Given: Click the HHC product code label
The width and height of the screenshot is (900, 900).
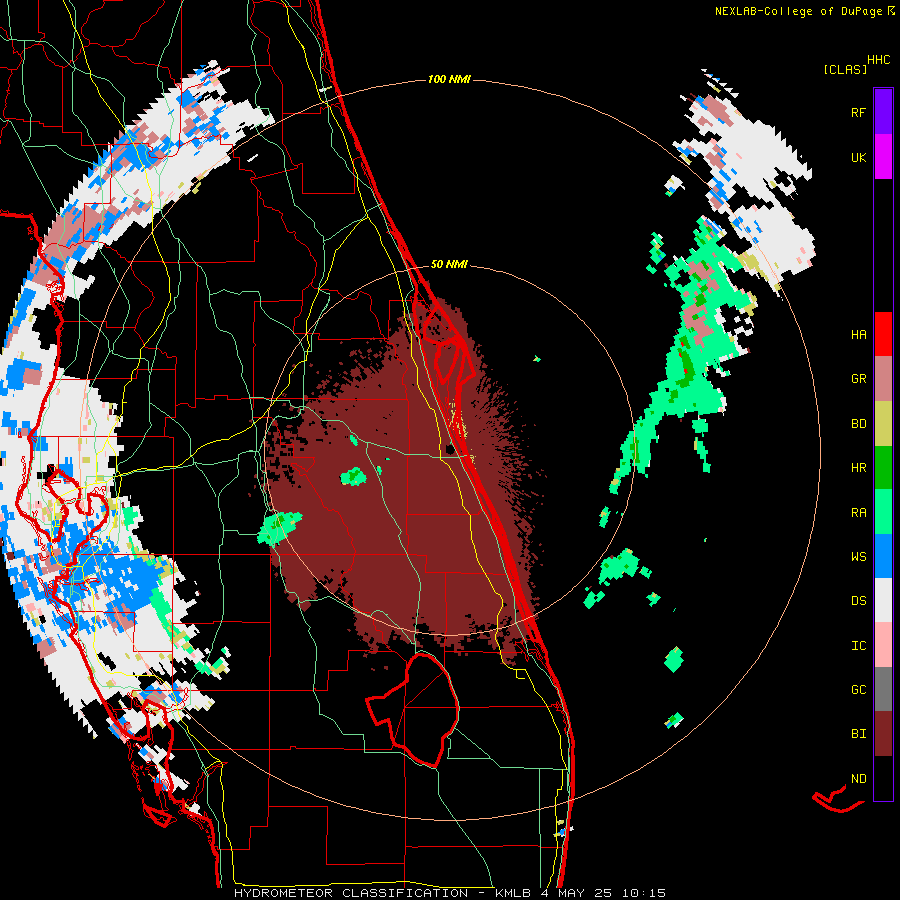Looking at the screenshot, I should click(878, 60).
